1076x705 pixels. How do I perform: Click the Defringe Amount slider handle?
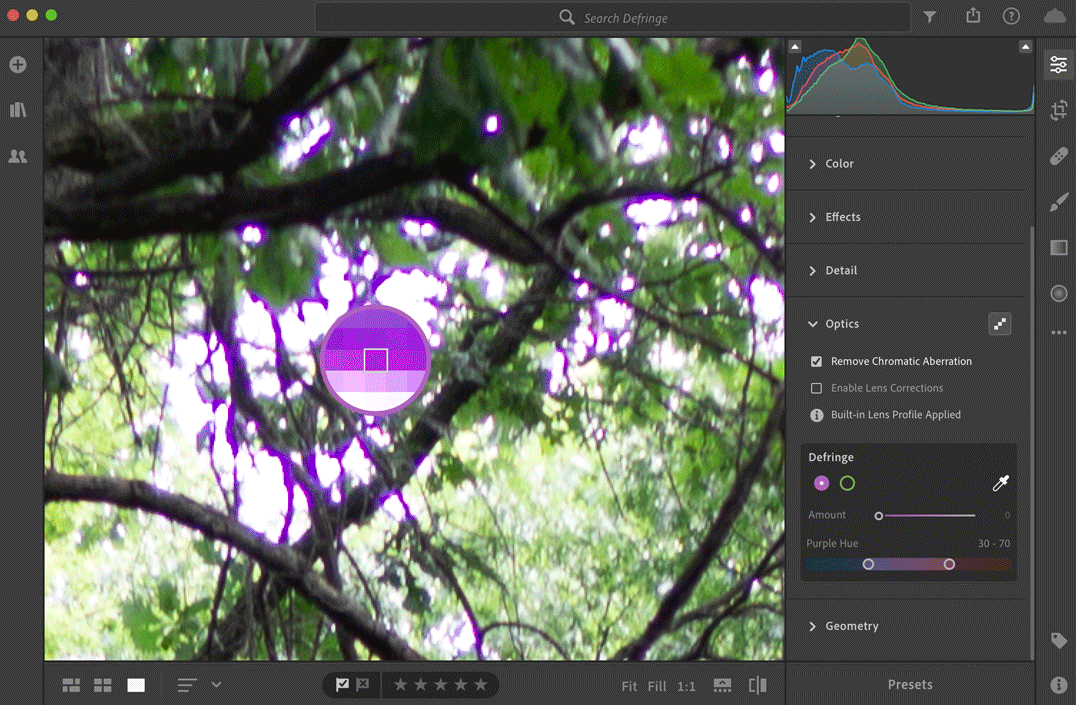879,516
